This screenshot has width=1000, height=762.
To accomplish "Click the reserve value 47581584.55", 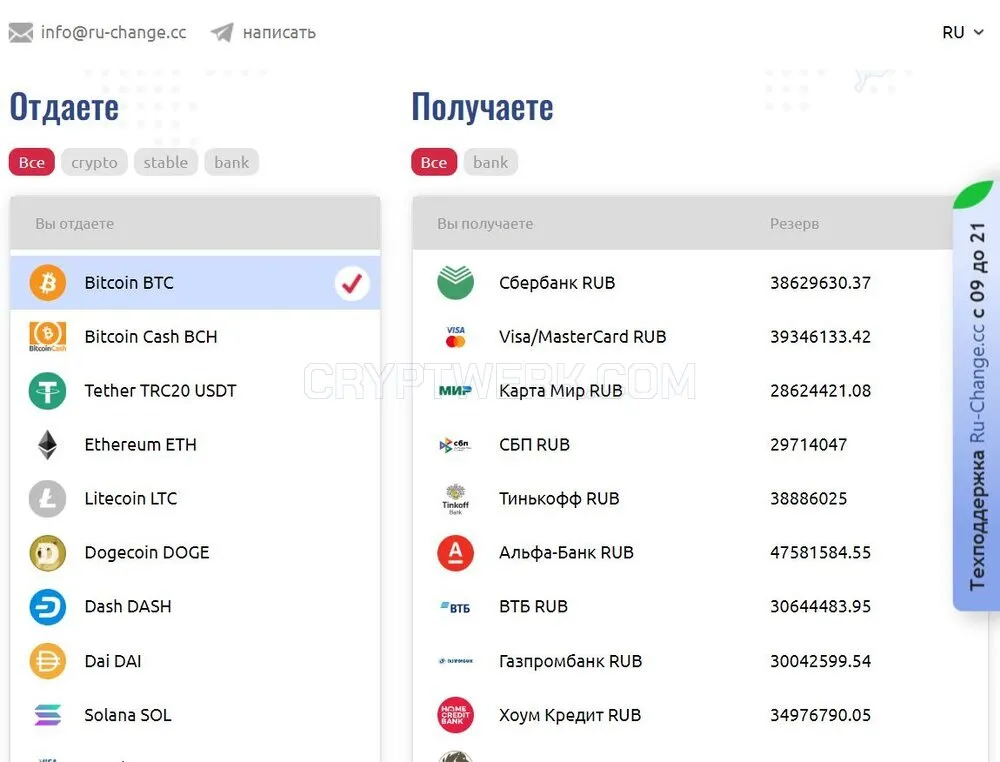I will coord(820,553).
